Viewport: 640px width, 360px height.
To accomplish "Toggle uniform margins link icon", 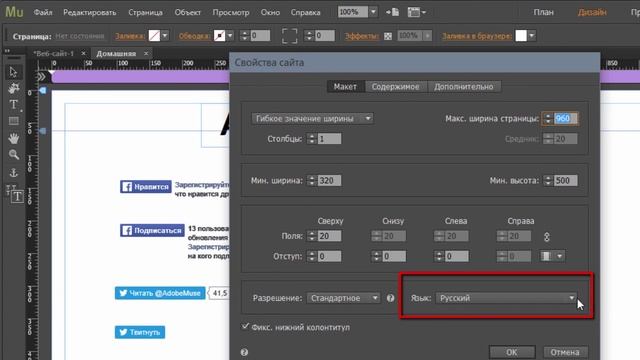I will click(547, 237).
